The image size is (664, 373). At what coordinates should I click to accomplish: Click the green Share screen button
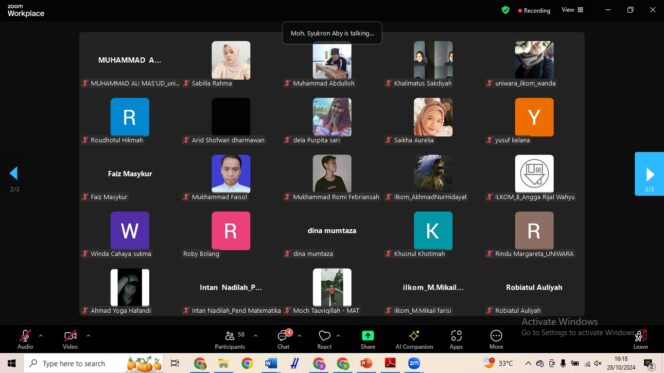click(368, 340)
